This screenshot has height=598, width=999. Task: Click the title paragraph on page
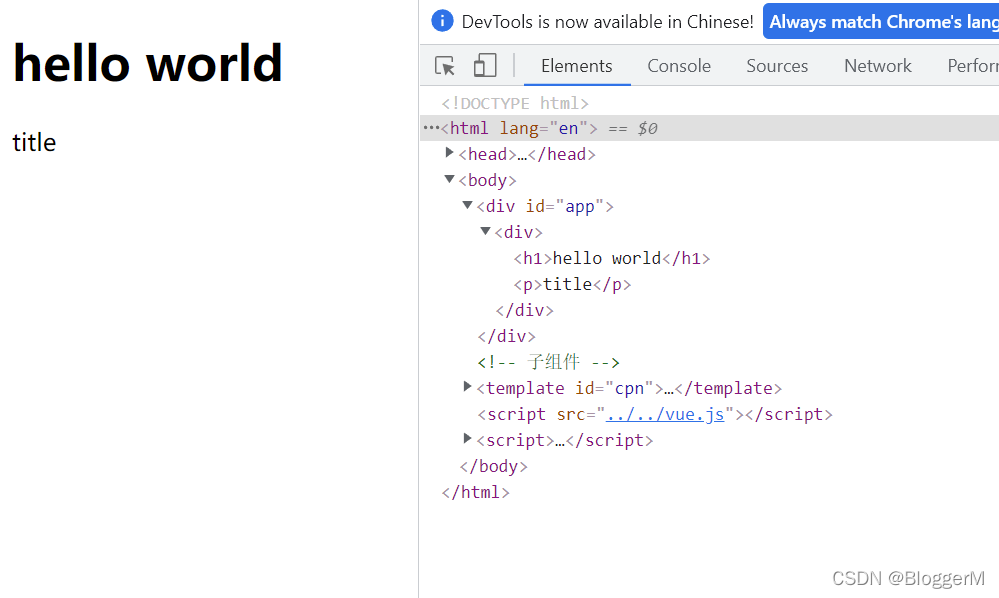(x=34, y=142)
